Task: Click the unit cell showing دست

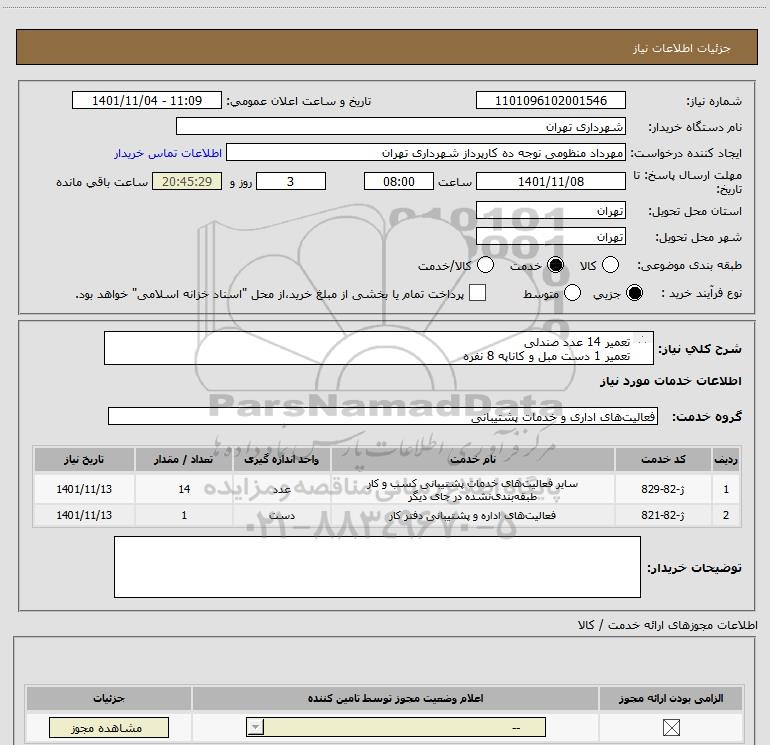Action: (x=282, y=515)
